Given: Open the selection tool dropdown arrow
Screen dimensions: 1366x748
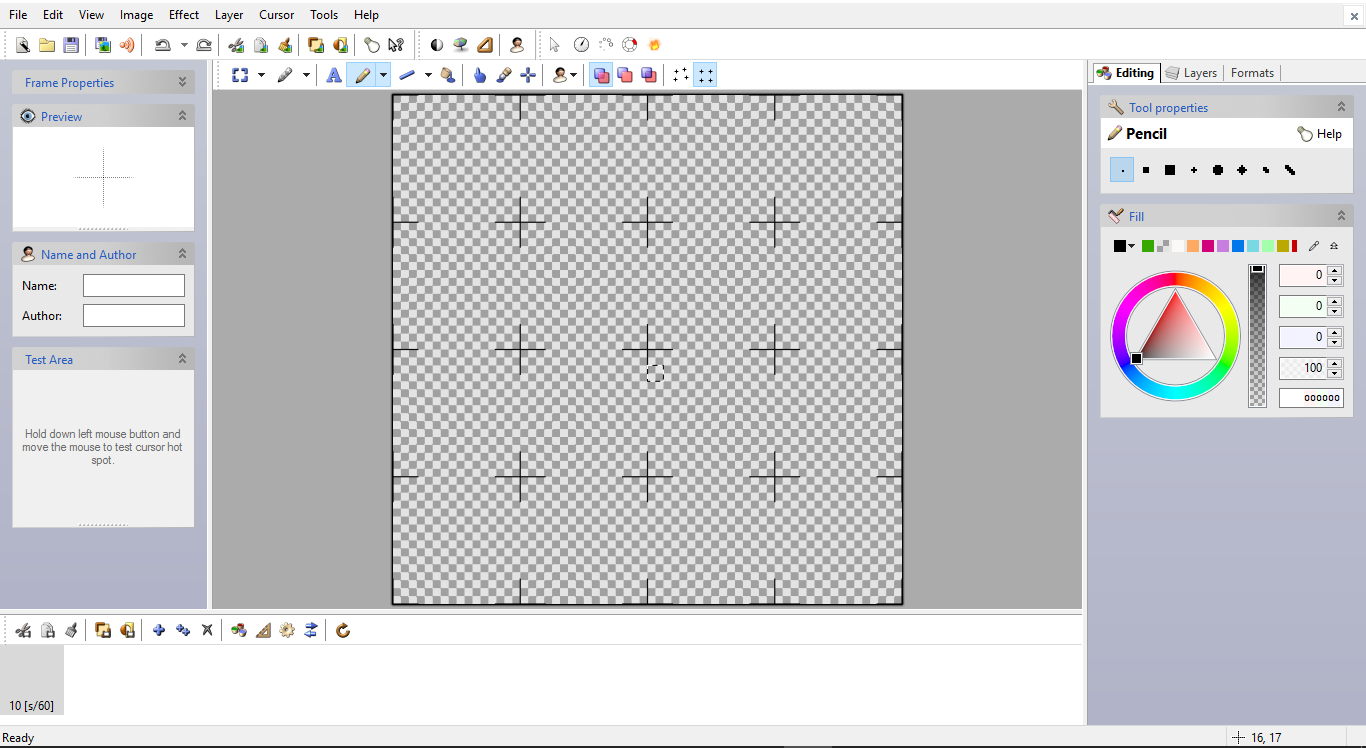Looking at the screenshot, I should pyautogui.click(x=261, y=75).
